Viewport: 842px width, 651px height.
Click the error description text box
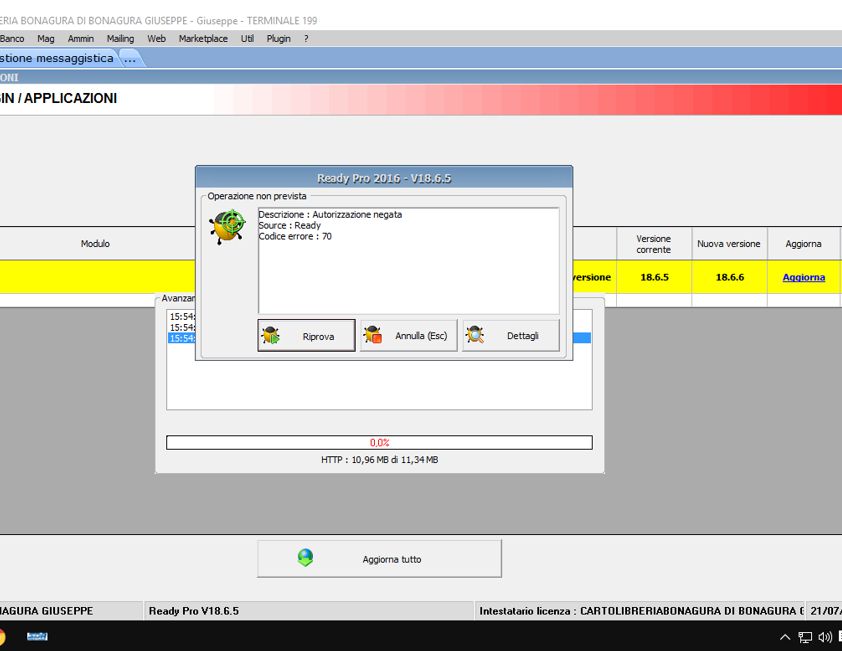coord(409,261)
